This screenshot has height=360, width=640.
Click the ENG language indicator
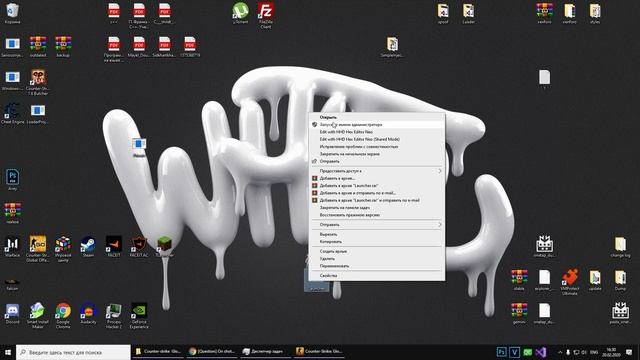594,352
